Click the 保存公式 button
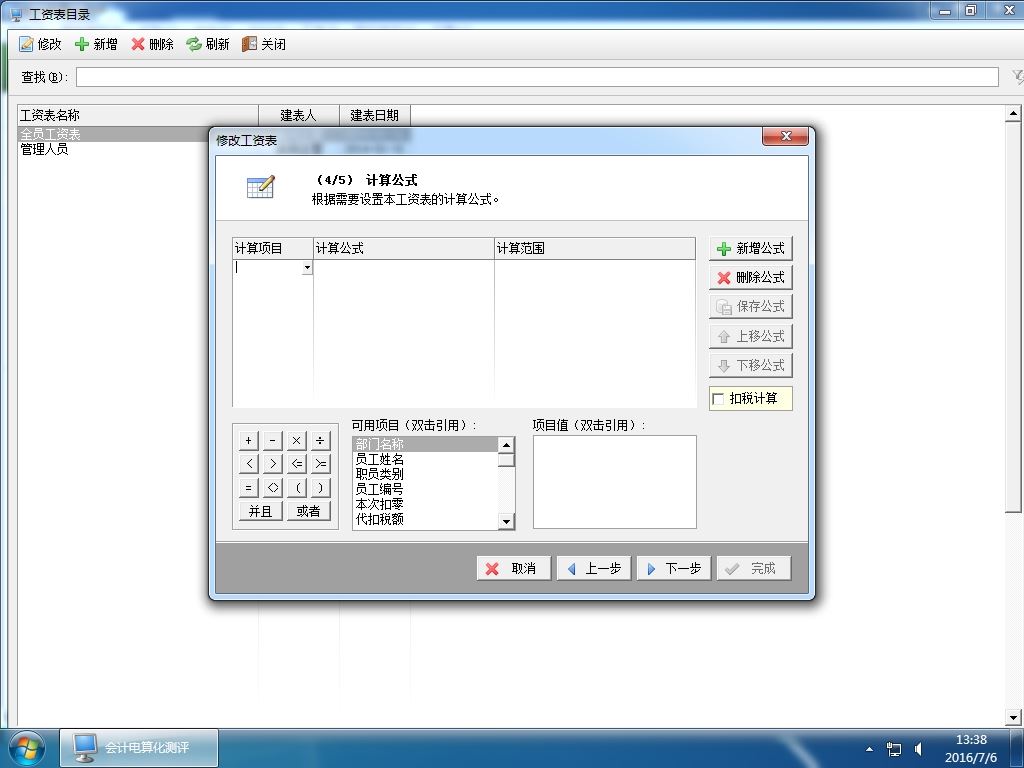Screen dimensions: 1024x768 point(751,306)
